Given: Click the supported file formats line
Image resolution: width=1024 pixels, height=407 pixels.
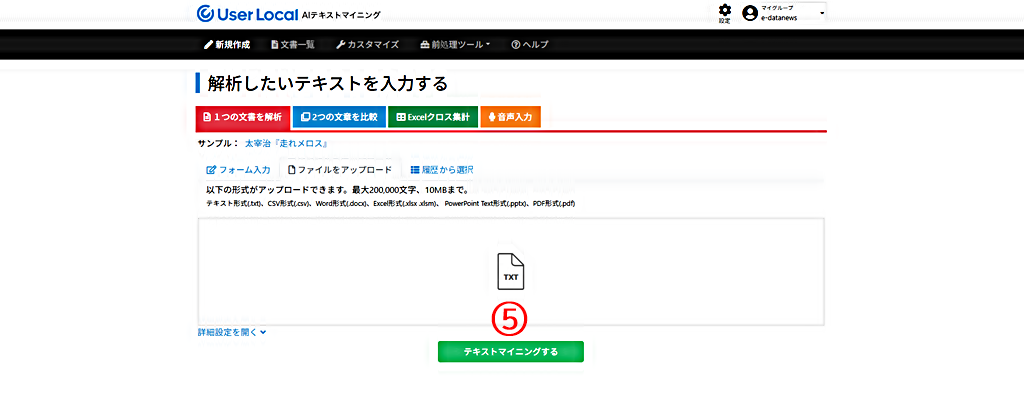Looking at the screenshot, I should (x=390, y=204).
